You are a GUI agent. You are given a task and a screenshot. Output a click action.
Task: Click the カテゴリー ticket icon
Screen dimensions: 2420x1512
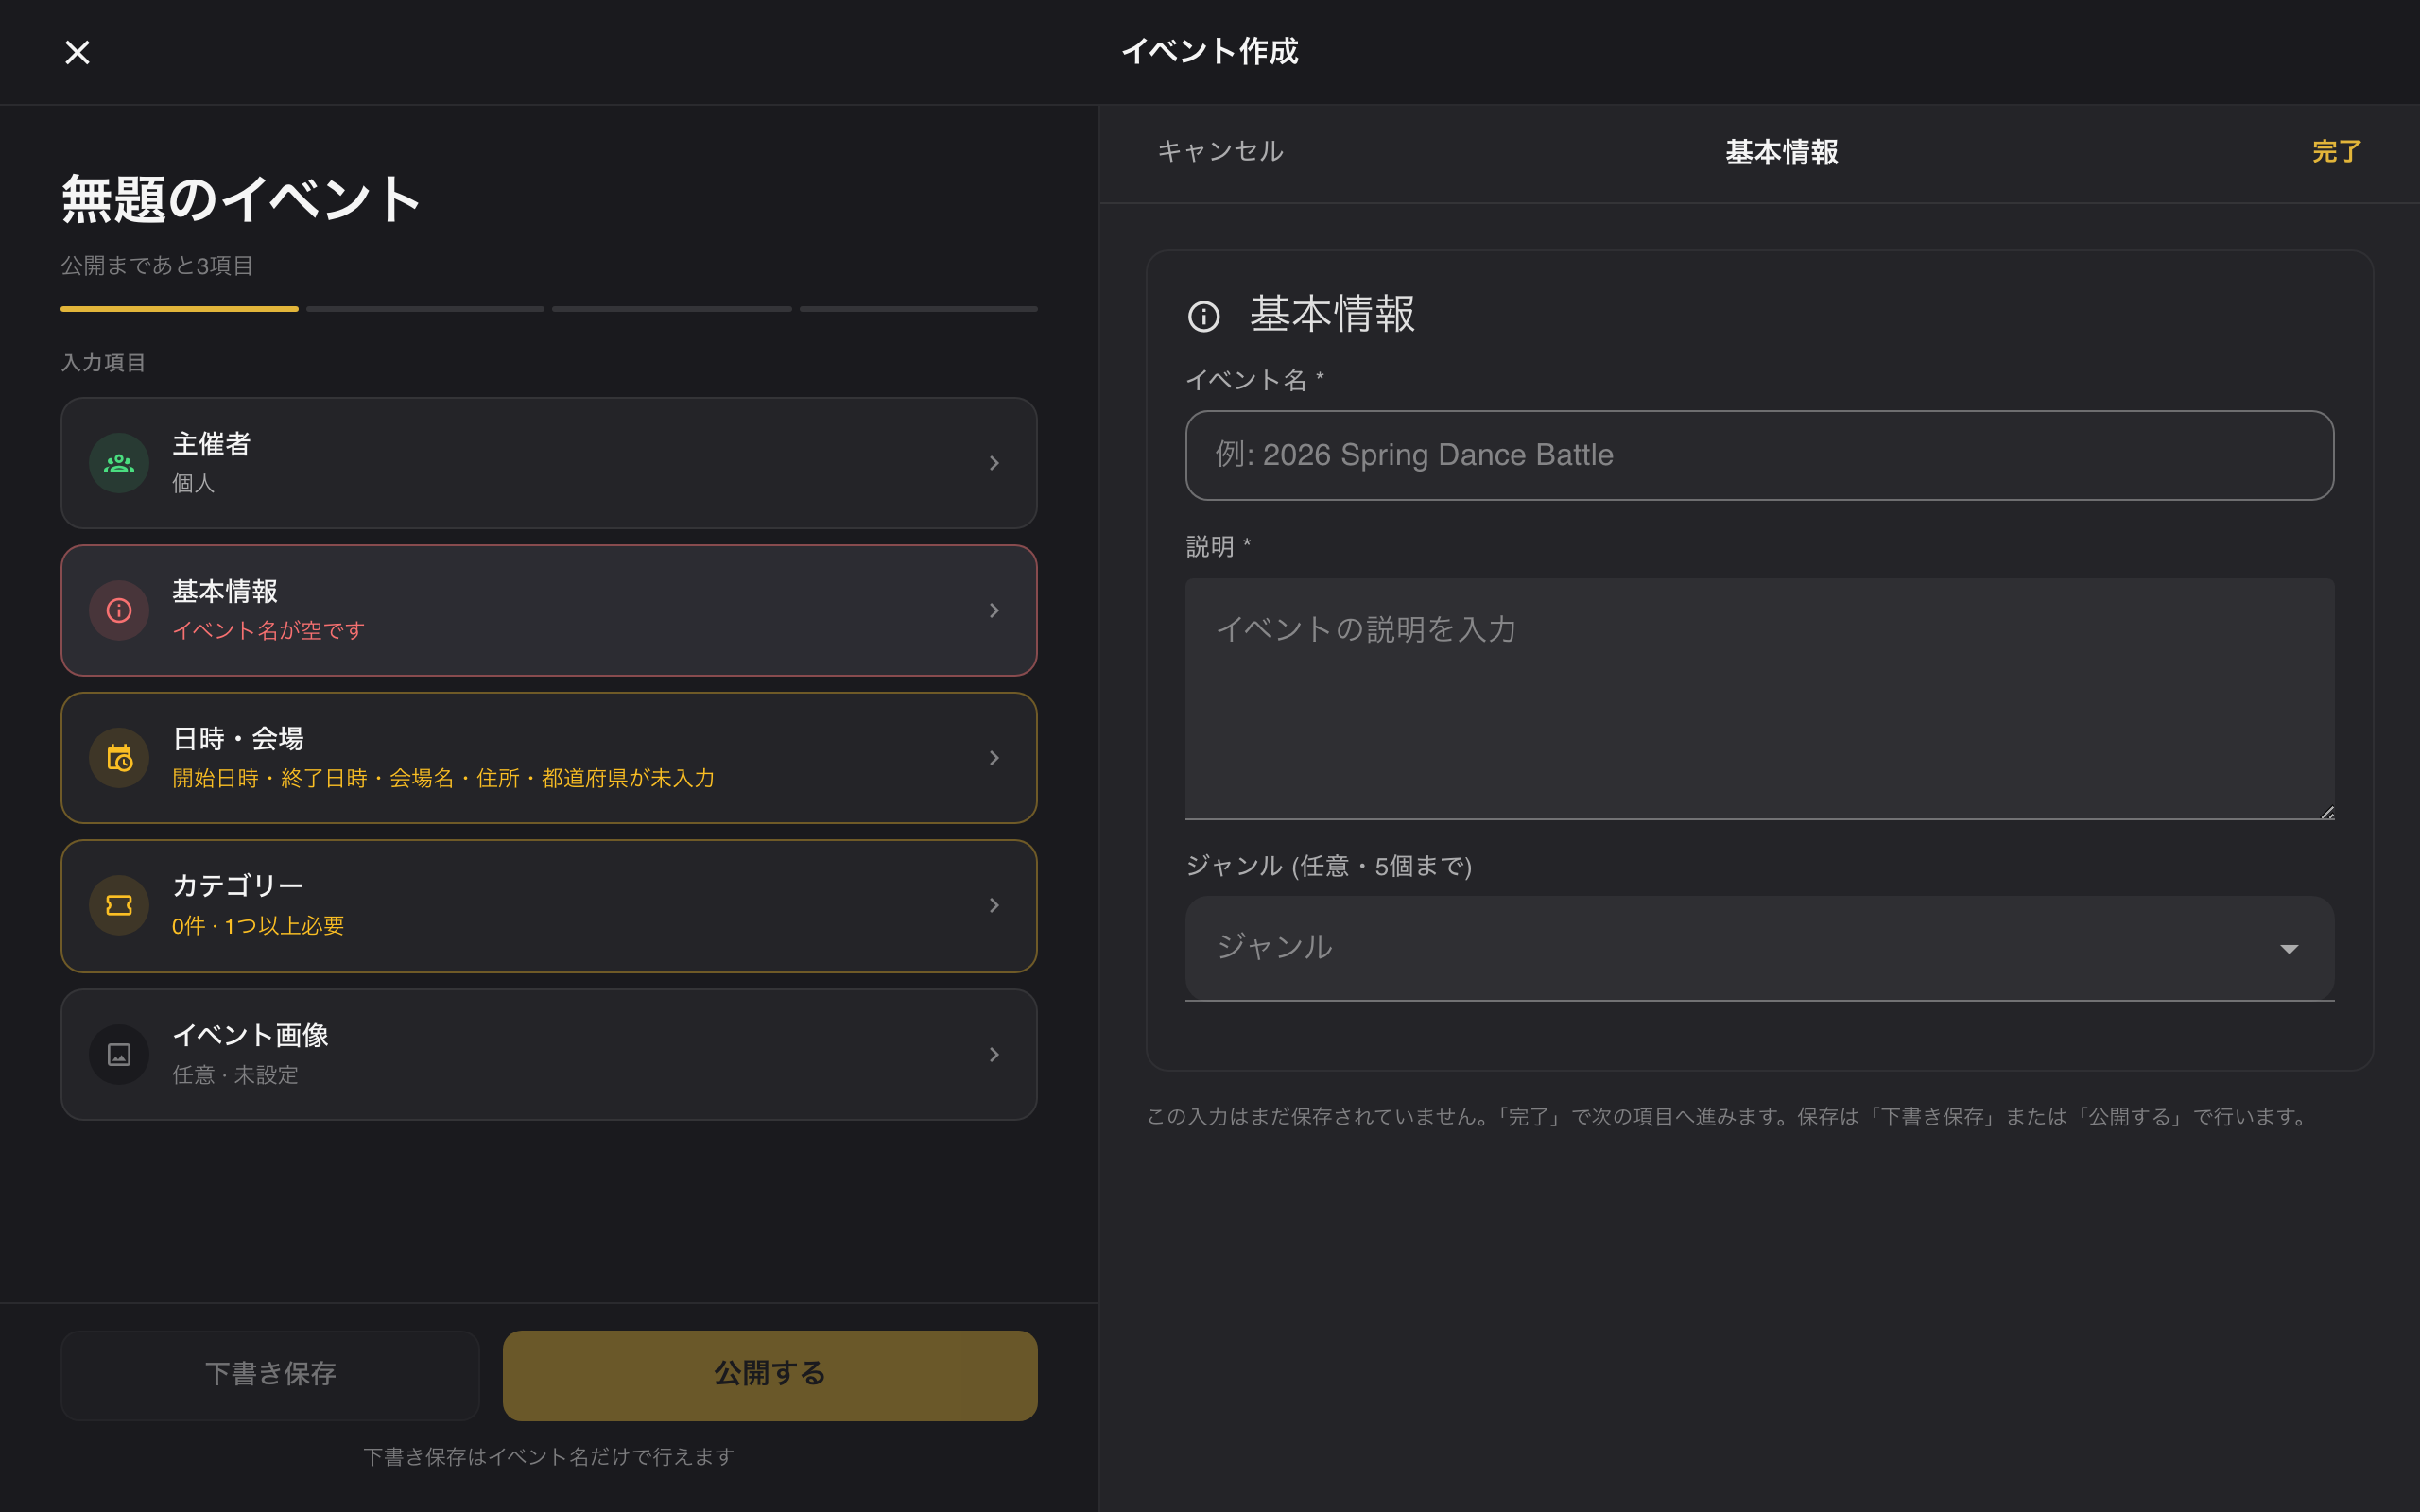(119, 905)
